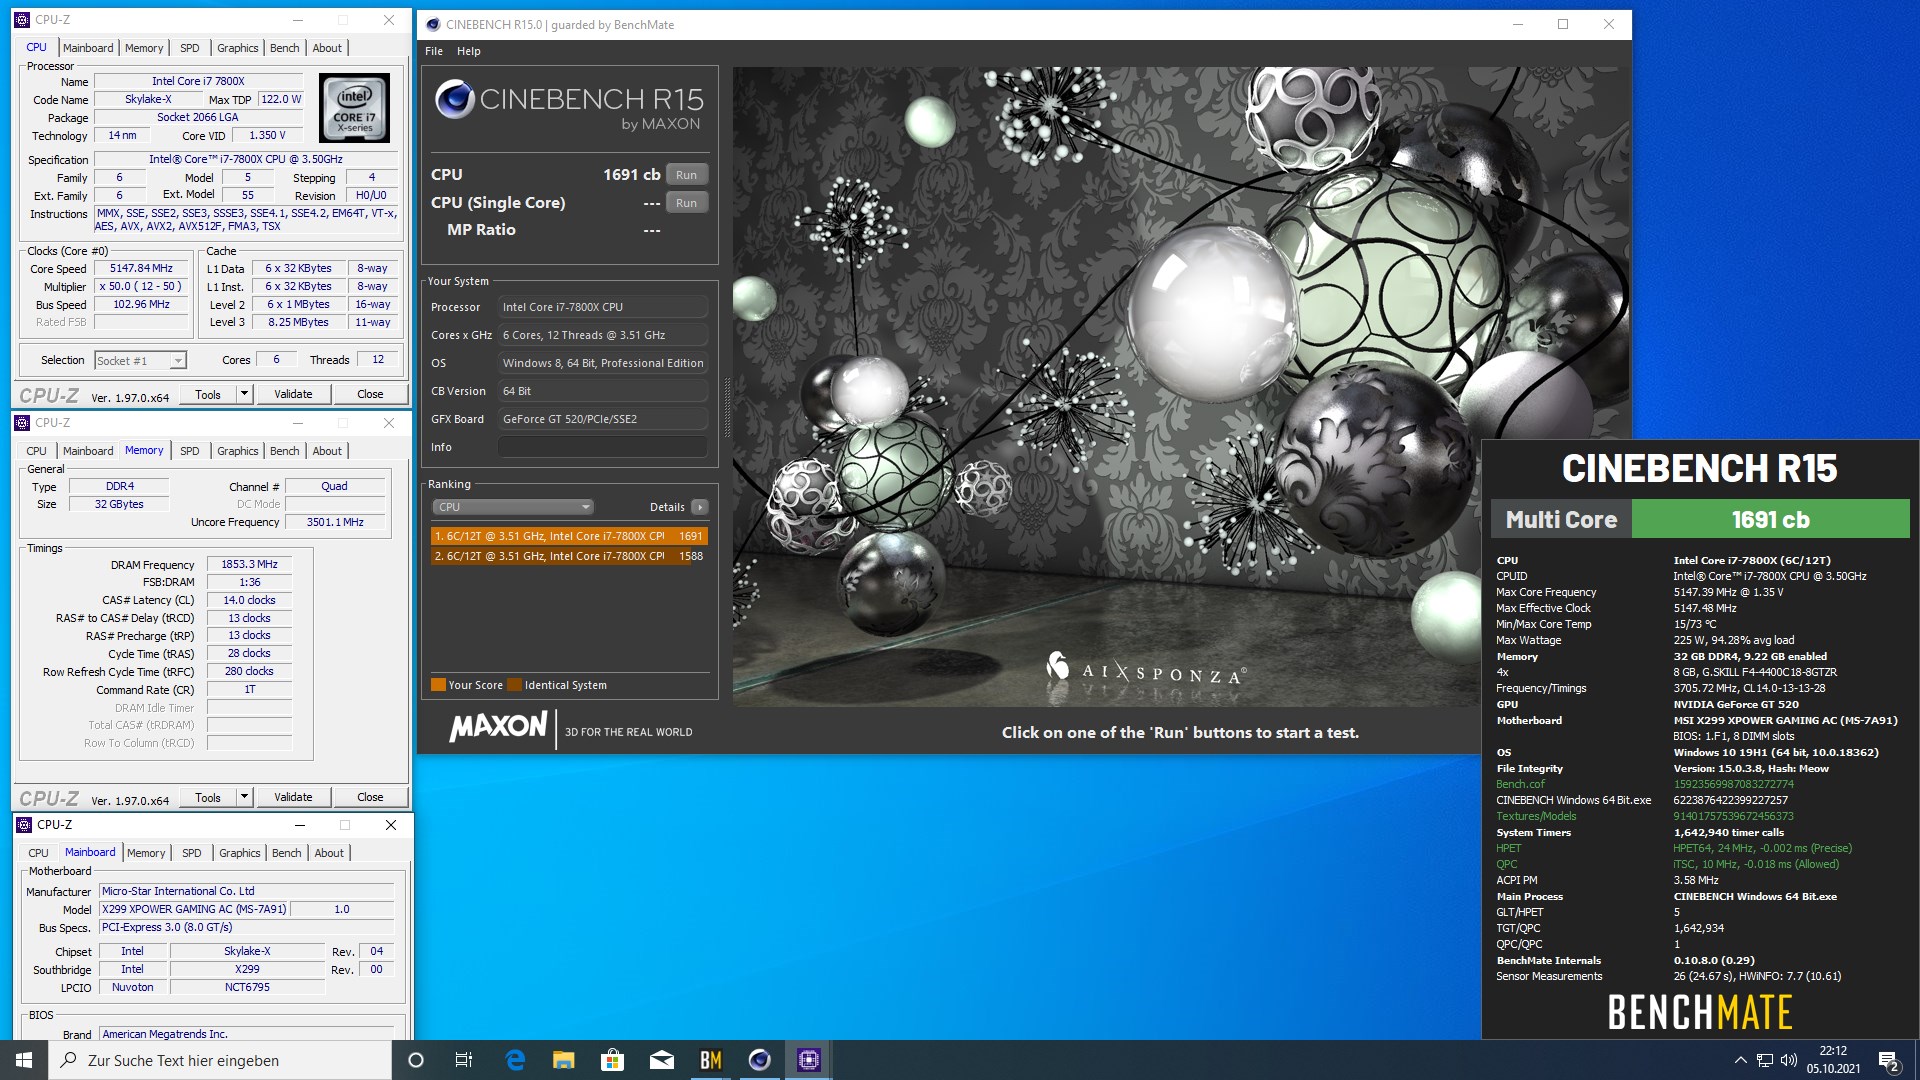Expand Tools arrow in Memory CPU-Z window
This screenshot has height=1080, width=1920.
click(x=244, y=797)
